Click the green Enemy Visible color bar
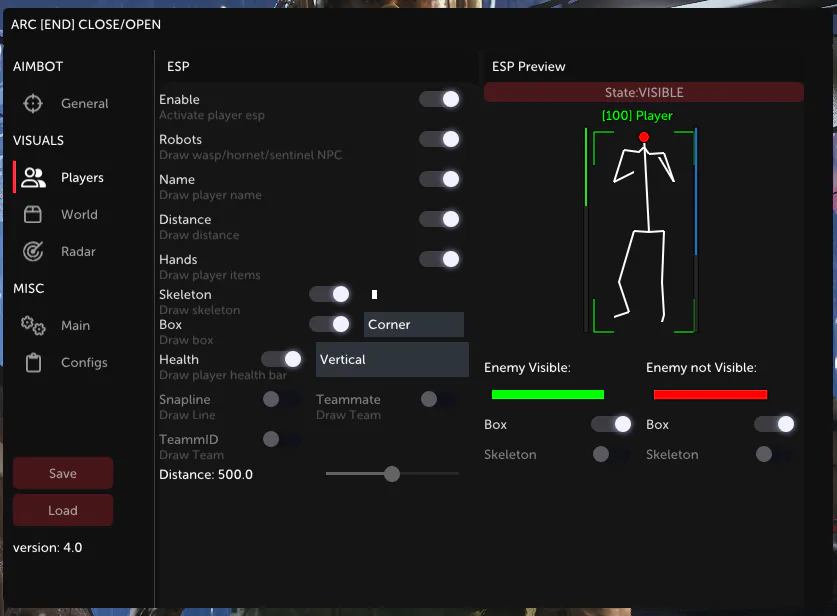837x616 pixels. [547, 394]
